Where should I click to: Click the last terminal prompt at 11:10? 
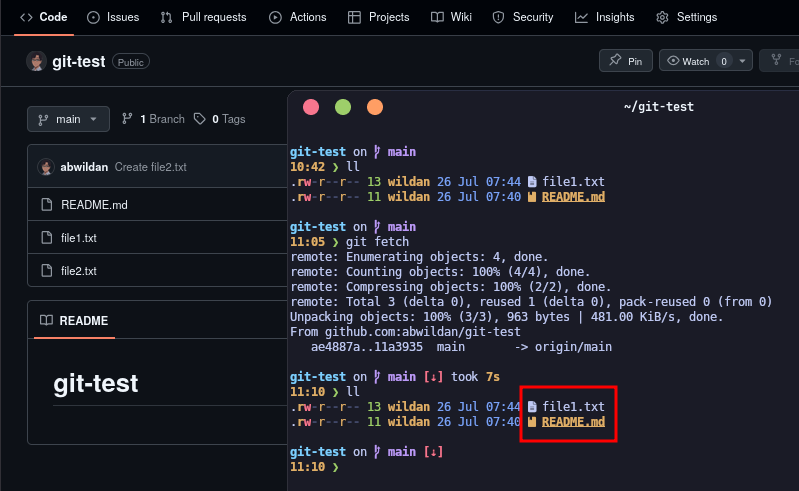314,467
